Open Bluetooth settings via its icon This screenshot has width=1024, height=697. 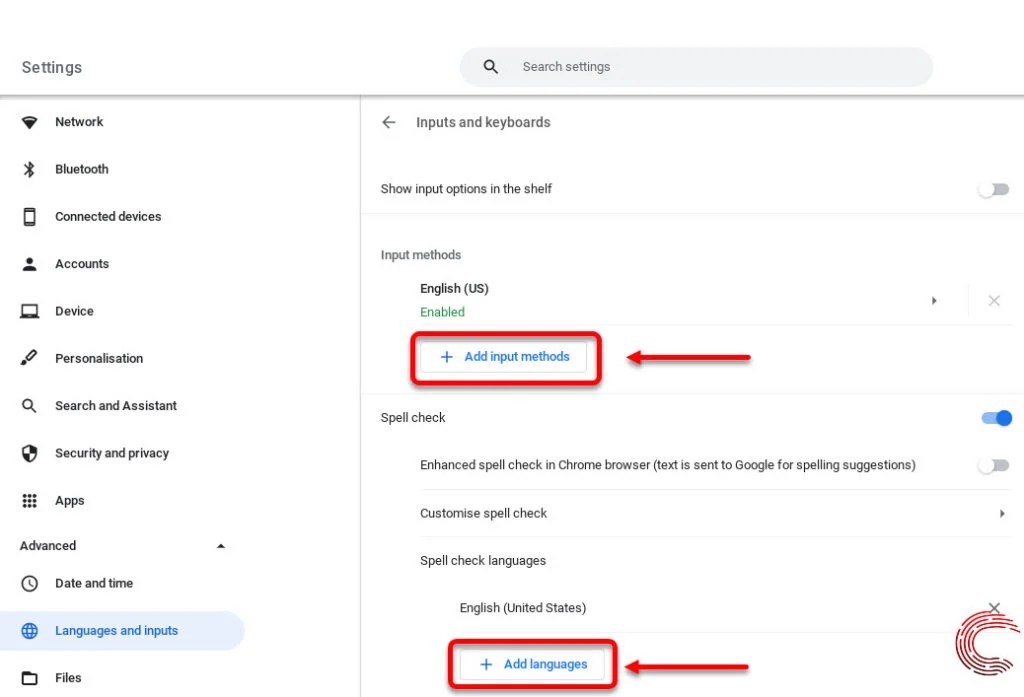(31, 169)
